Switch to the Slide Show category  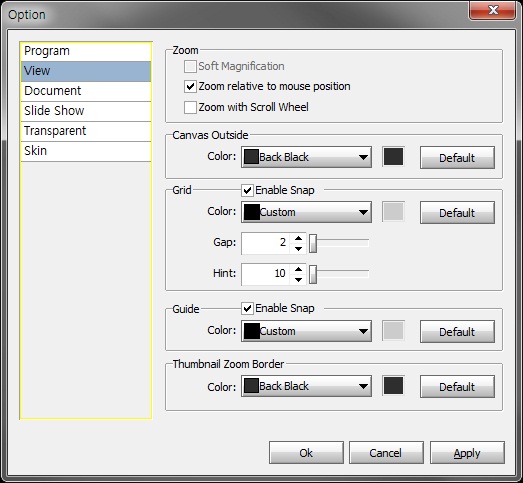tap(86, 111)
